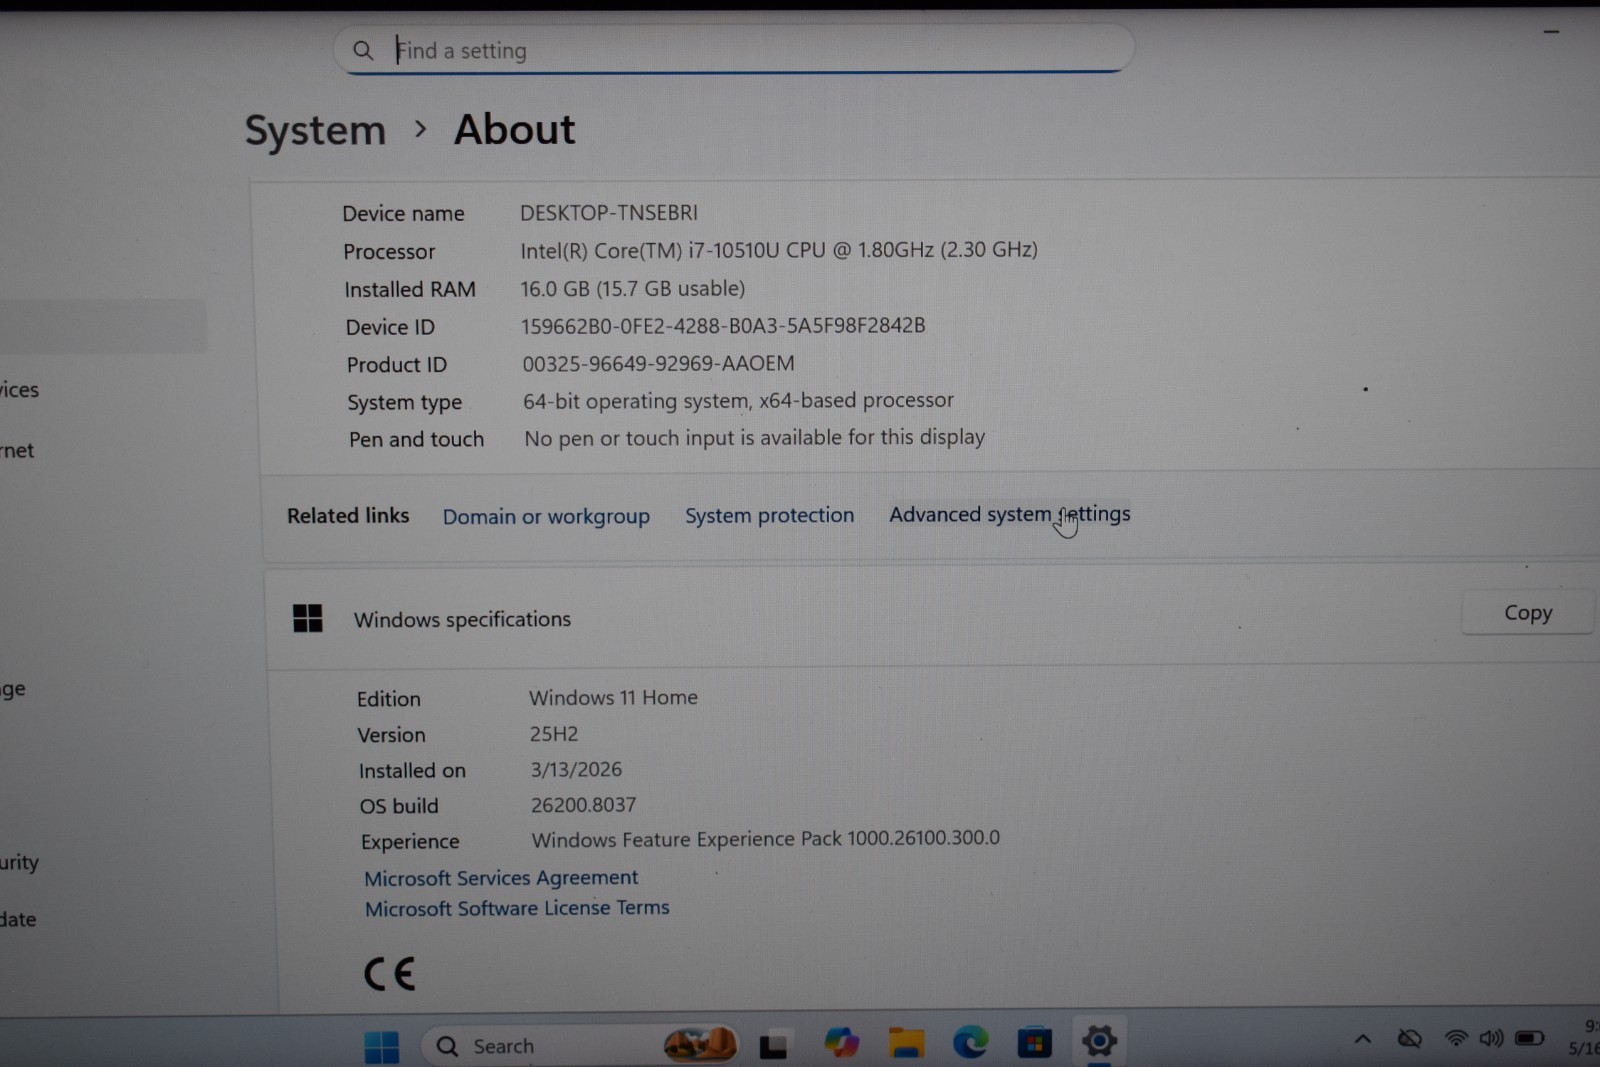The height and width of the screenshot is (1067, 1600).
Task: Click the About page heading
Action: coord(514,130)
